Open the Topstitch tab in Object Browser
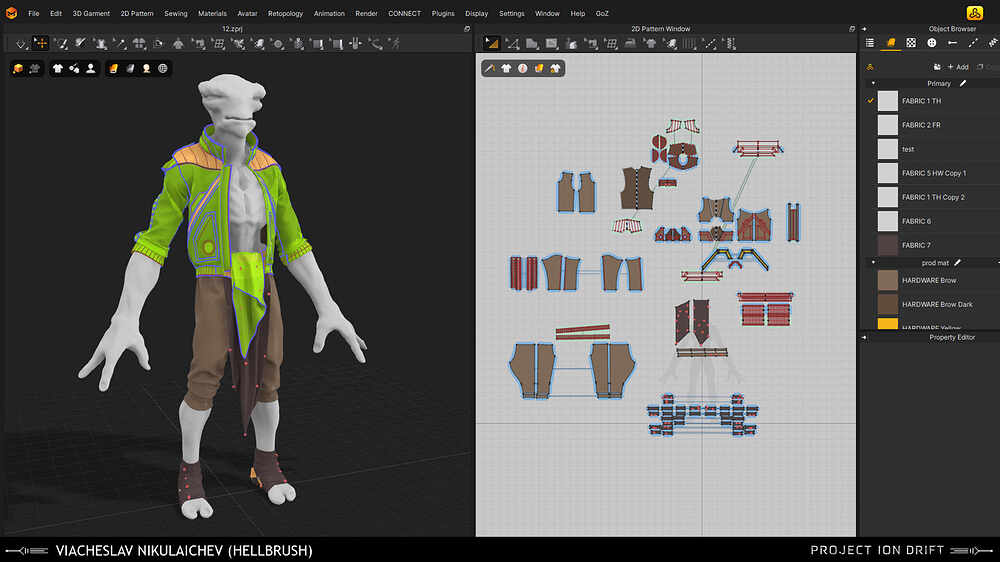 pos(973,43)
